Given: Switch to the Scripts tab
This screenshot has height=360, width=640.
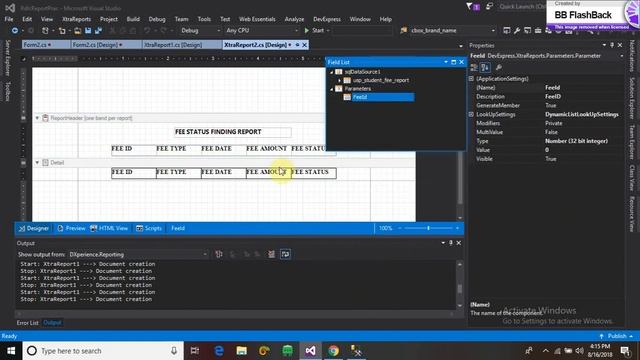Looking at the screenshot, I should [149, 228].
